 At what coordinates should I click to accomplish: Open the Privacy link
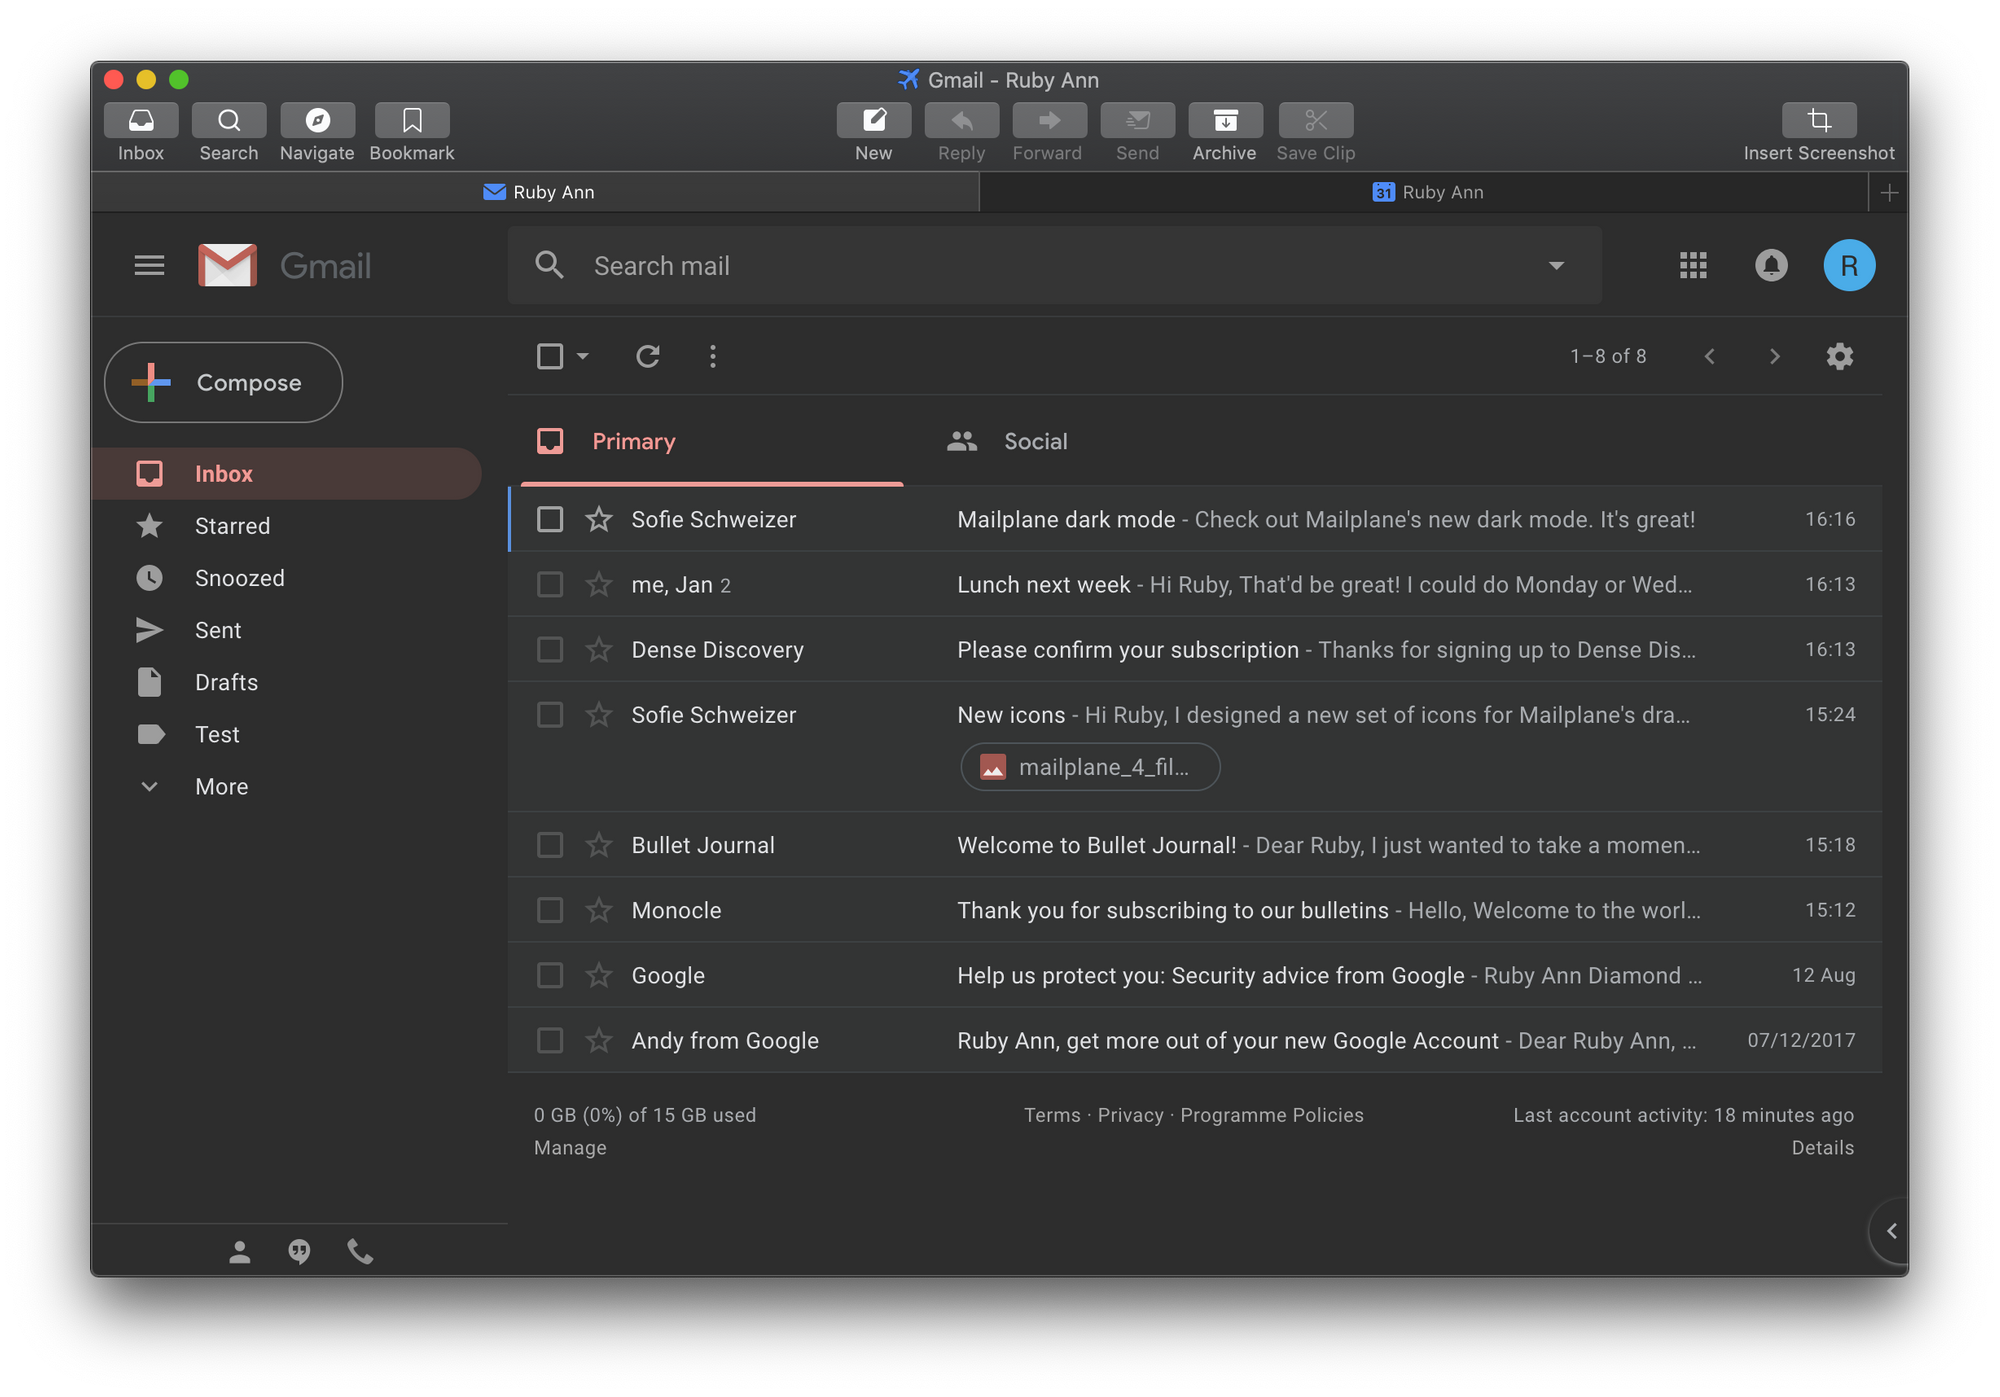coord(1130,1115)
